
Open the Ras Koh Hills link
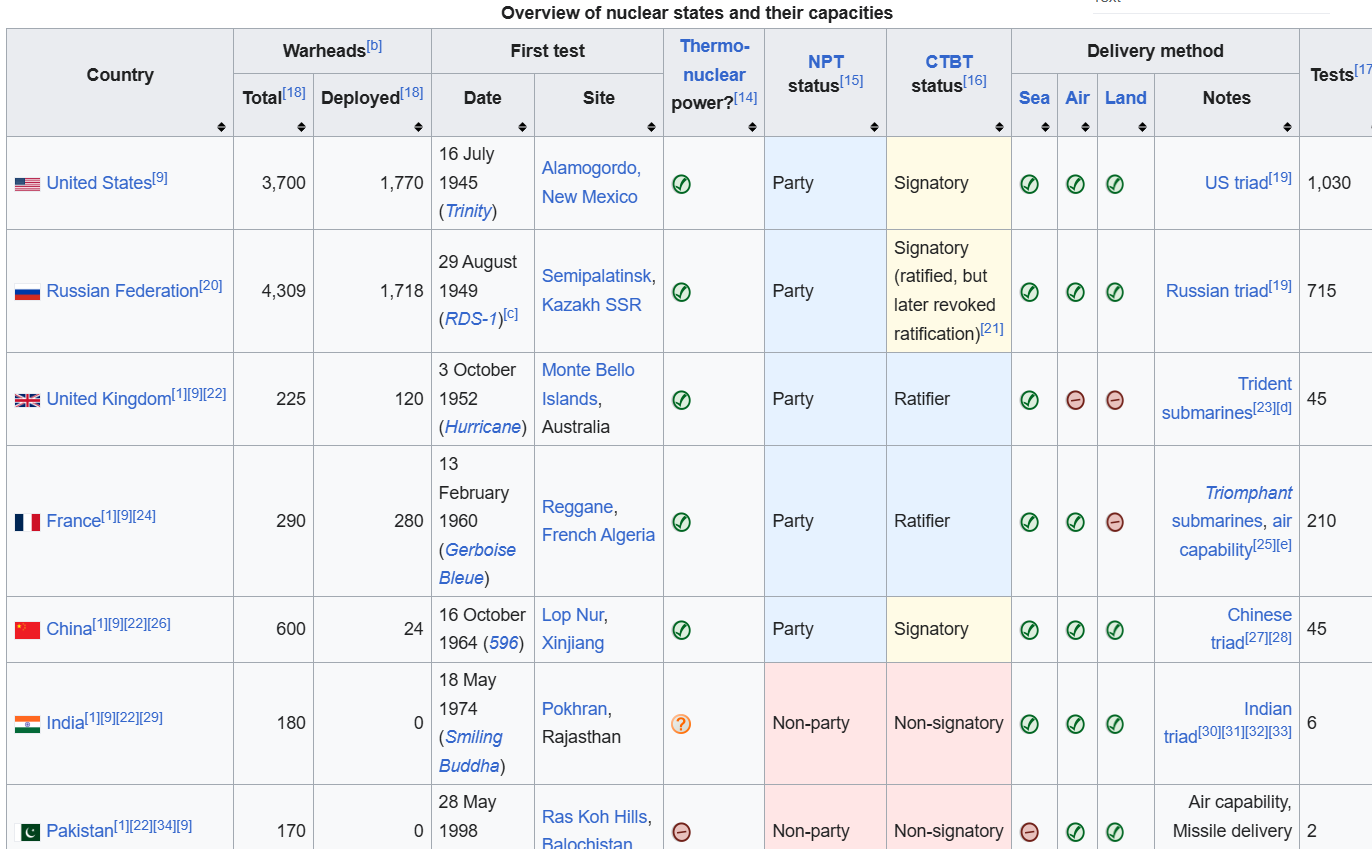click(x=595, y=817)
